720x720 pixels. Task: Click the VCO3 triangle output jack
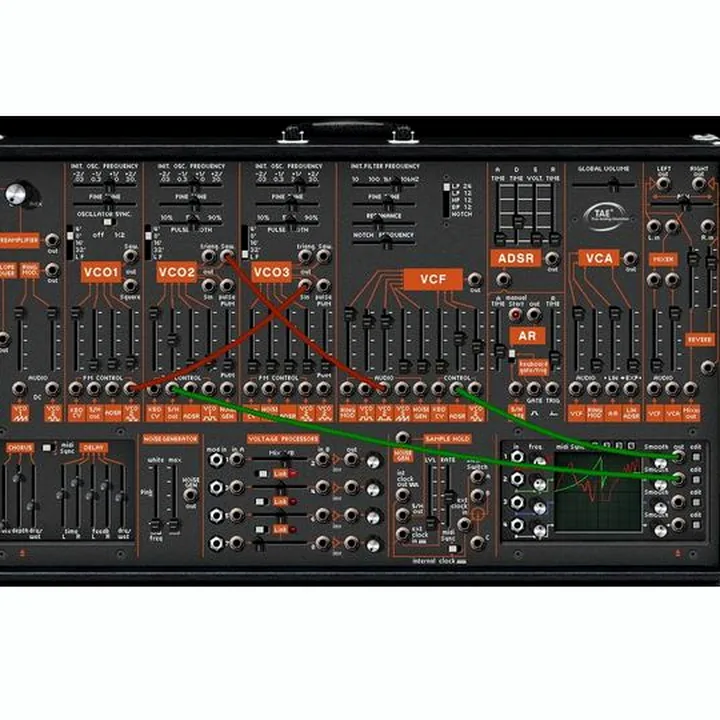tap(305, 256)
